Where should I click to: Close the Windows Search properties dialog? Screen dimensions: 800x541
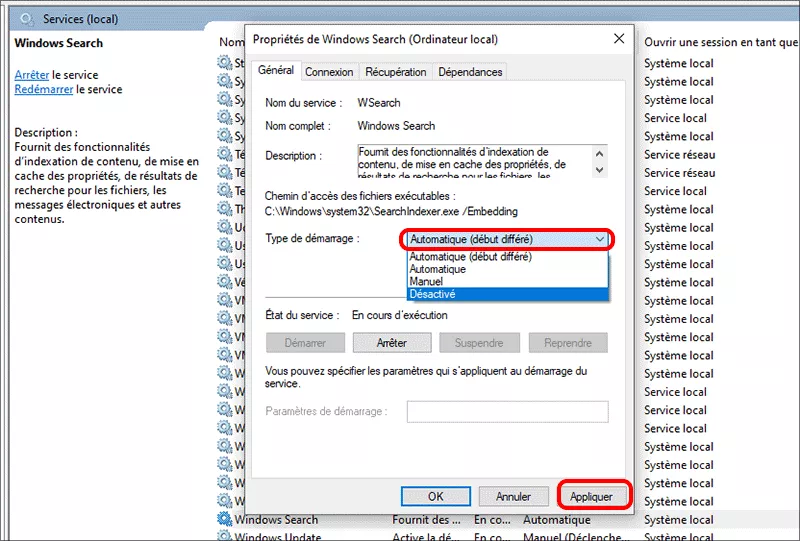(x=617, y=39)
